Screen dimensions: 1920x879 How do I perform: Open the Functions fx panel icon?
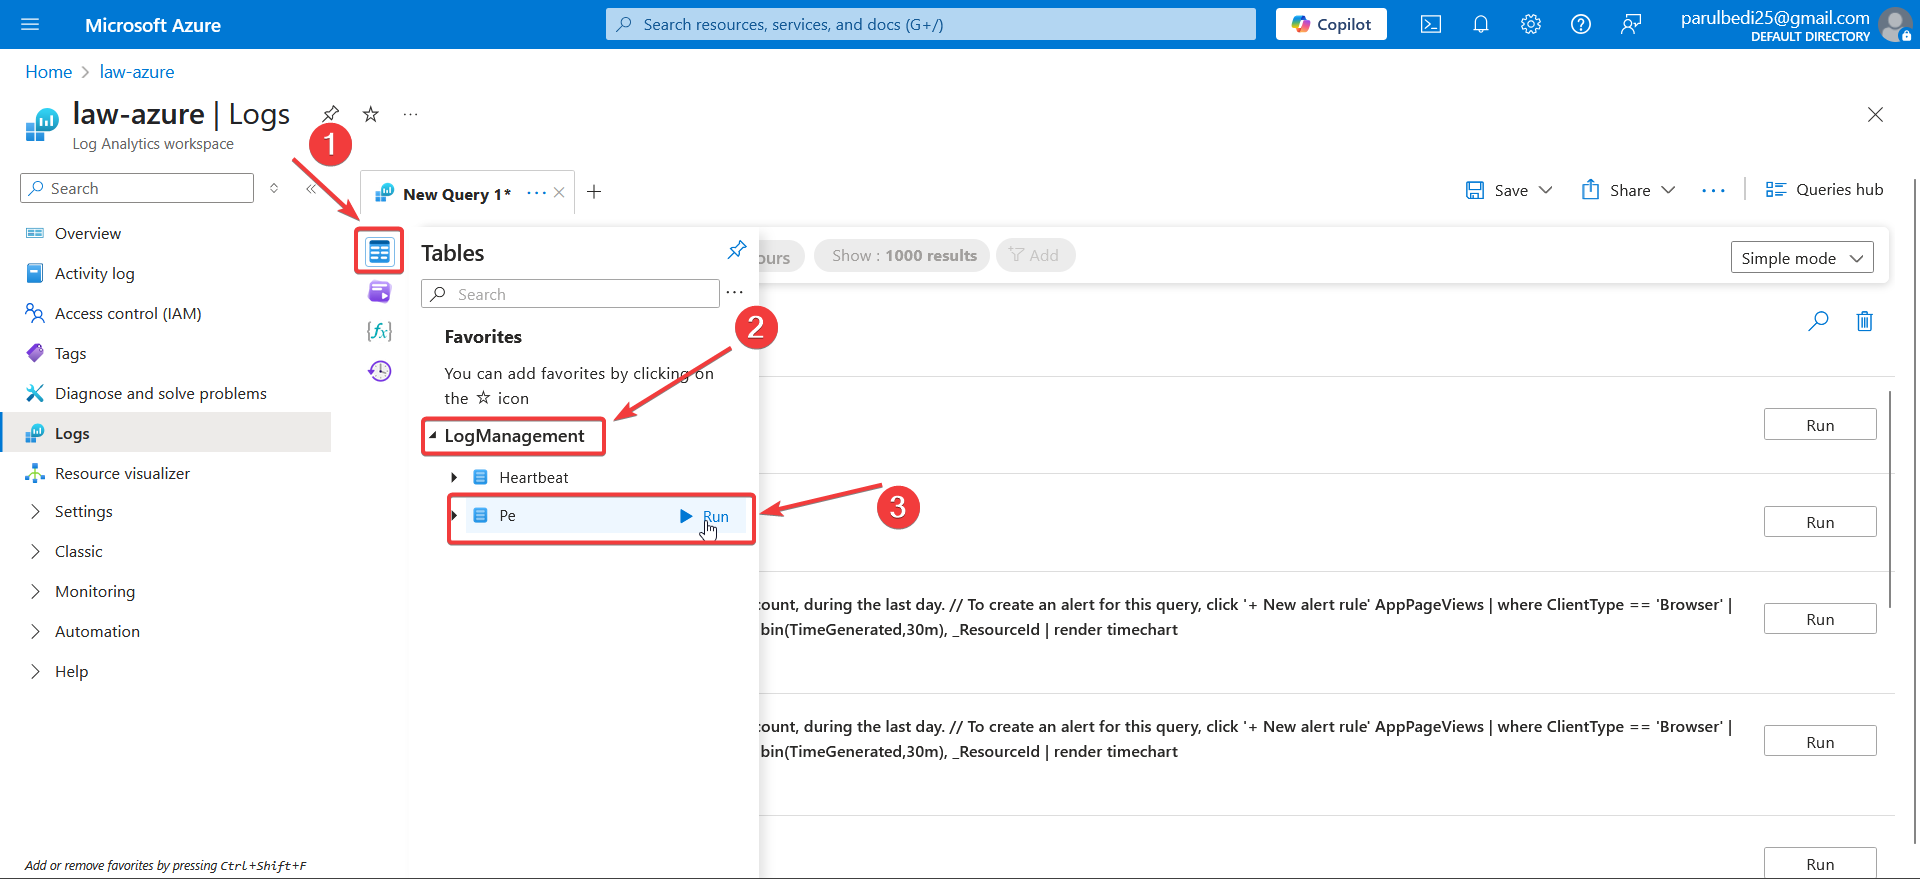point(379,331)
